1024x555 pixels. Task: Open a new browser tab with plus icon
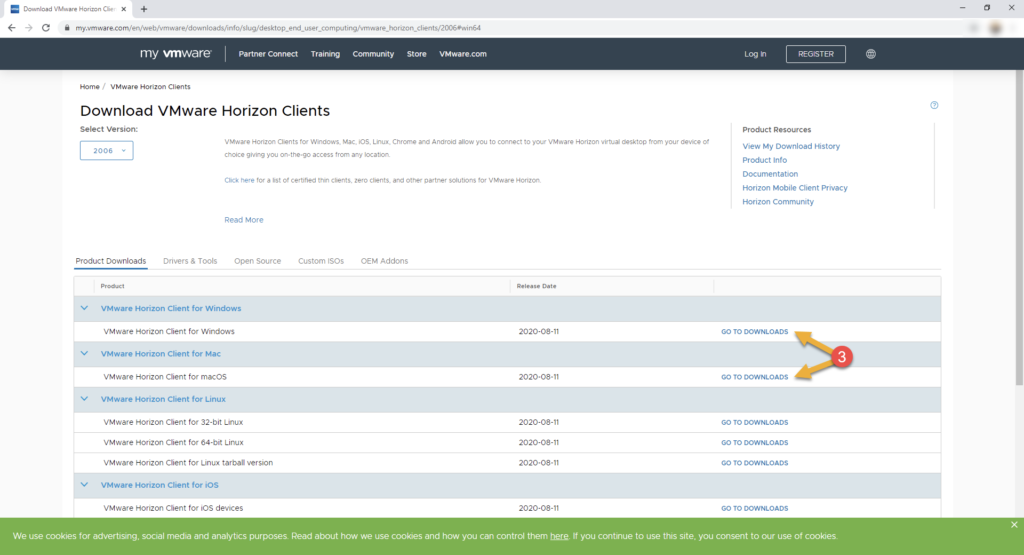click(144, 9)
